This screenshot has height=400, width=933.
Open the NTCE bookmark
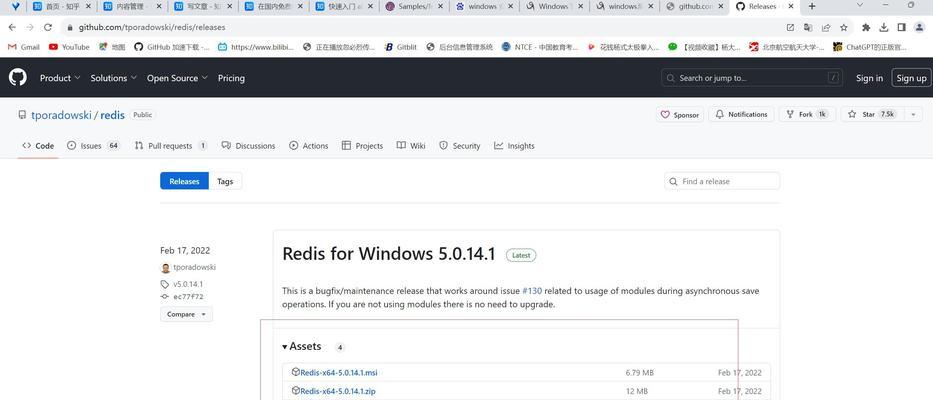[540, 47]
